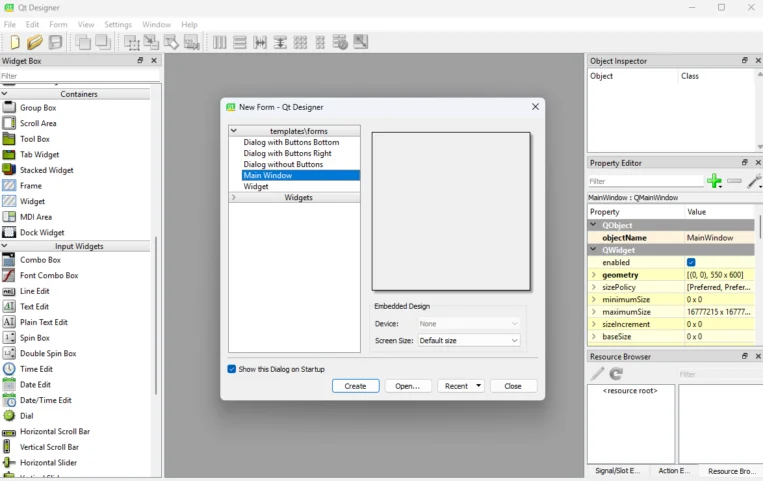The width and height of the screenshot is (763, 481).
Task: Select the Tab Widget item in Widget Box
Action: click(x=39, y=154)
